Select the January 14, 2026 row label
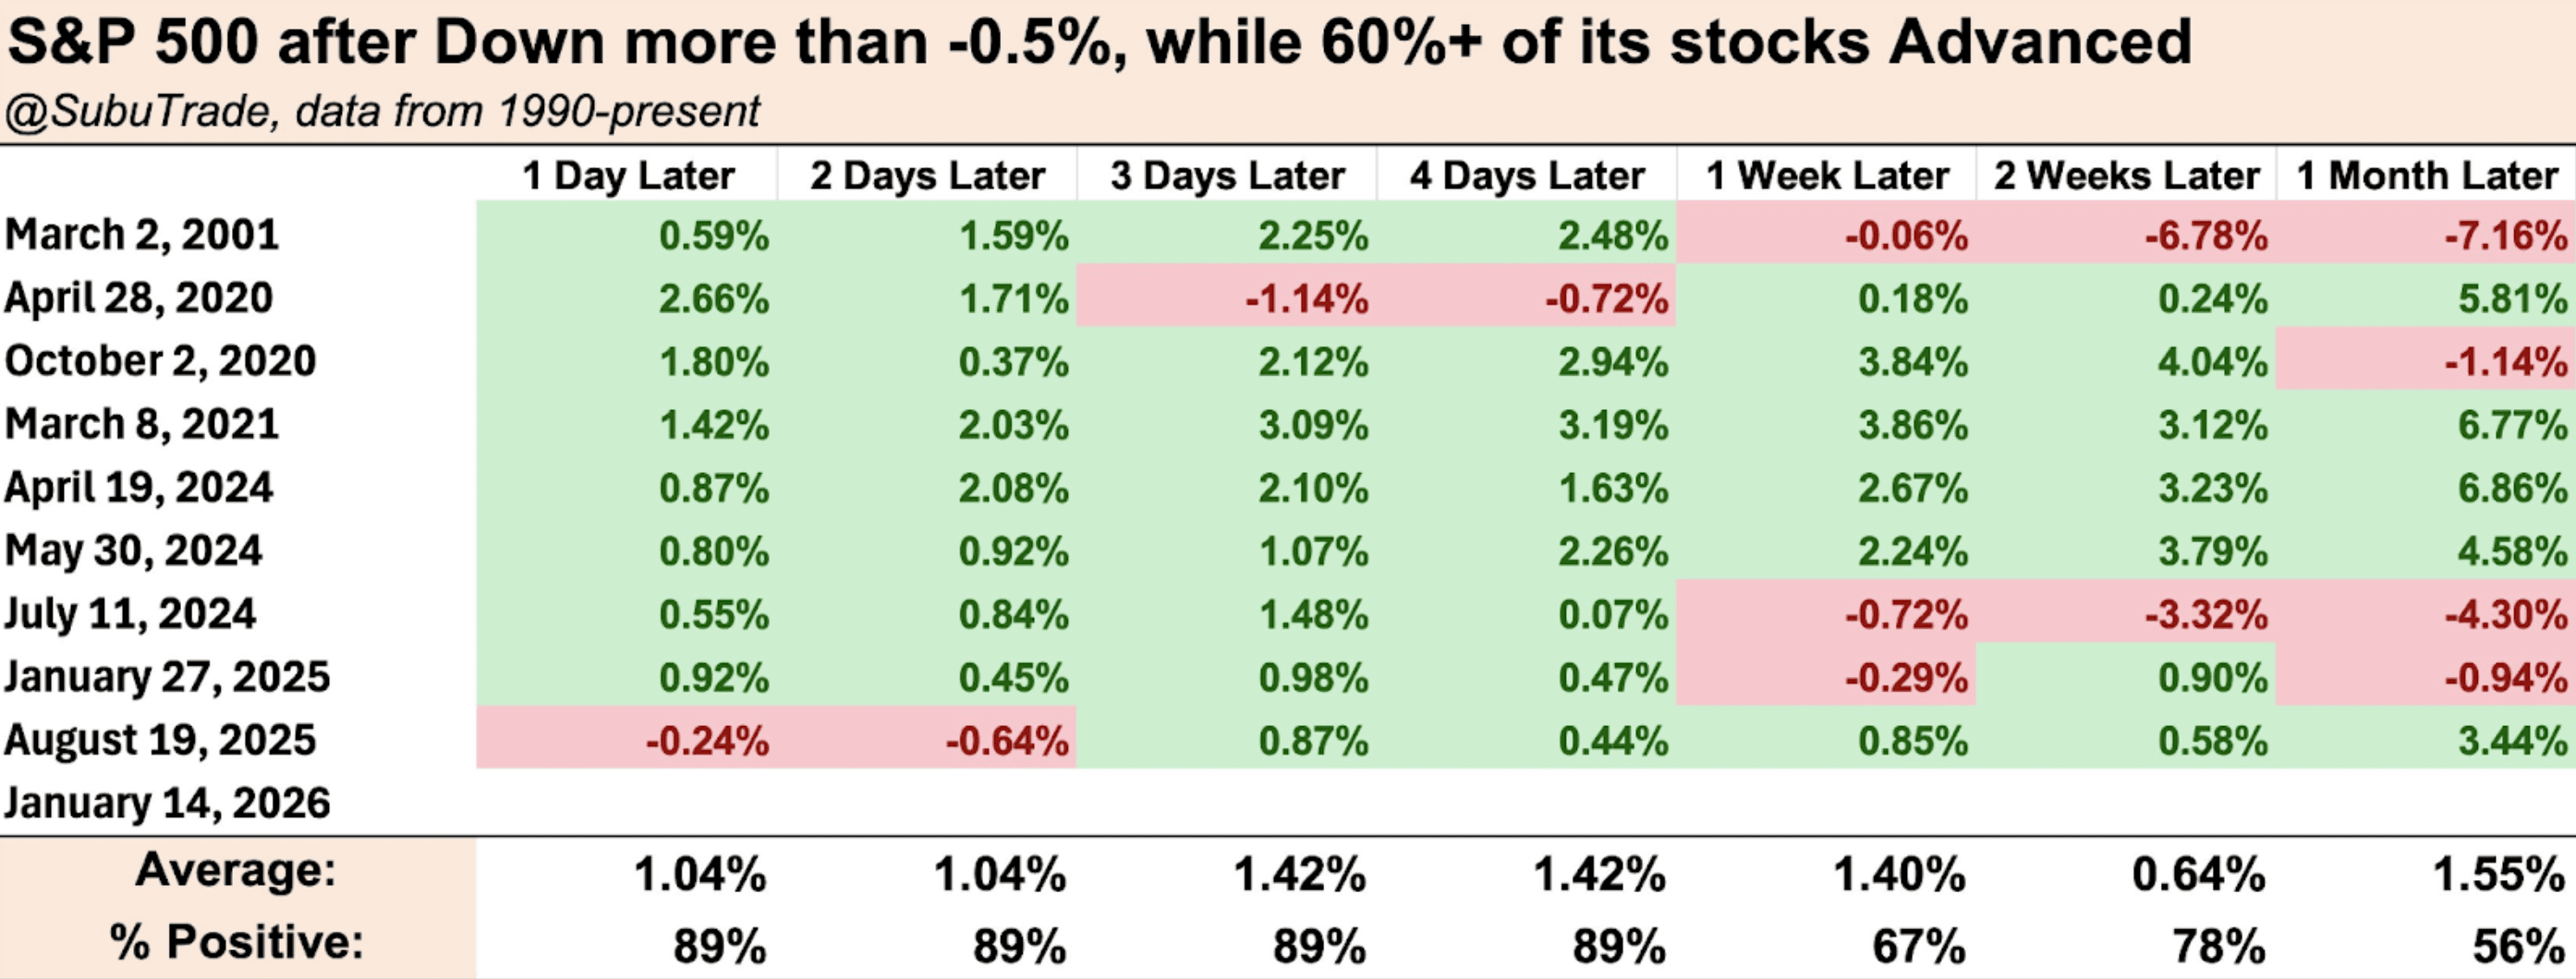The height and width of the screenshot is (979, 2576). (167, 803)
